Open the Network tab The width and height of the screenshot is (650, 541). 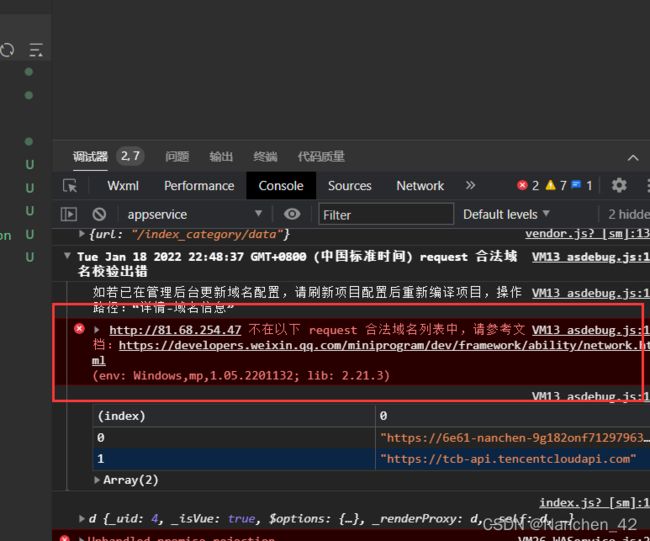coord(420,186)
